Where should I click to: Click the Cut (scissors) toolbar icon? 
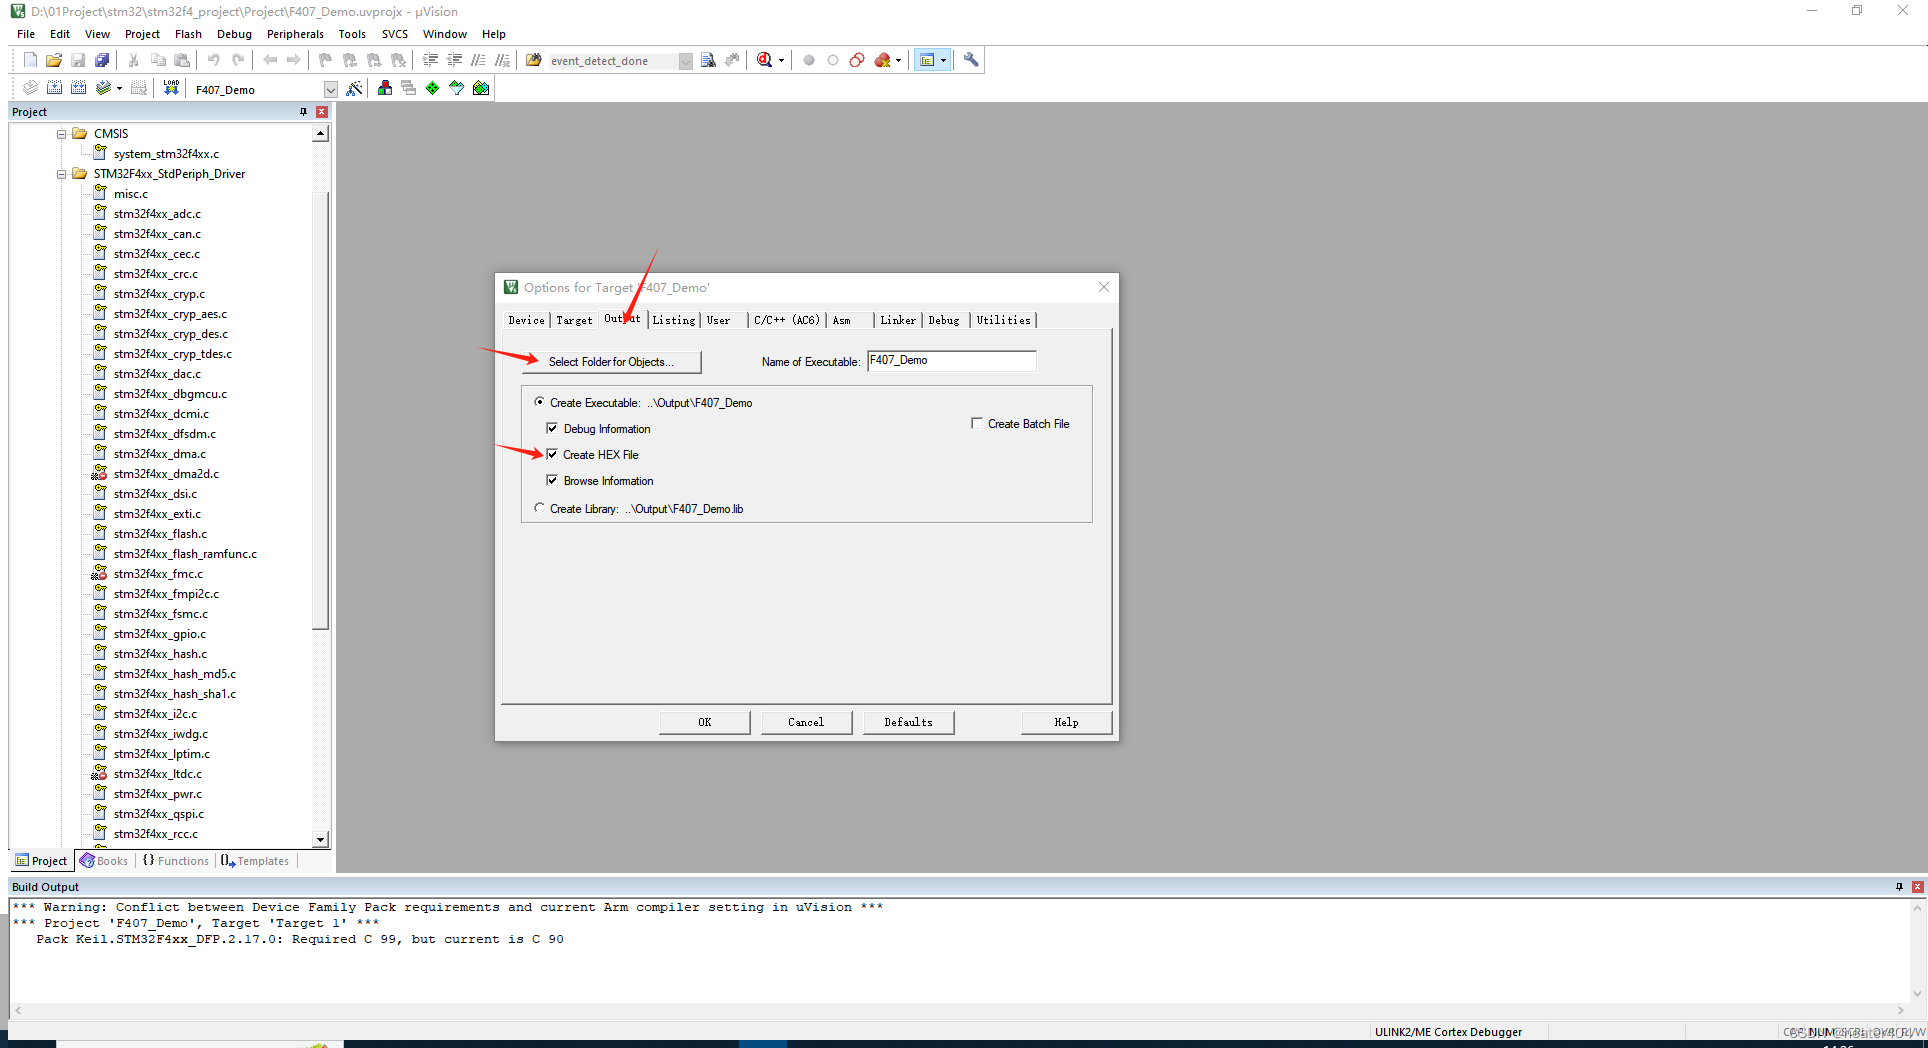[133, 60]
